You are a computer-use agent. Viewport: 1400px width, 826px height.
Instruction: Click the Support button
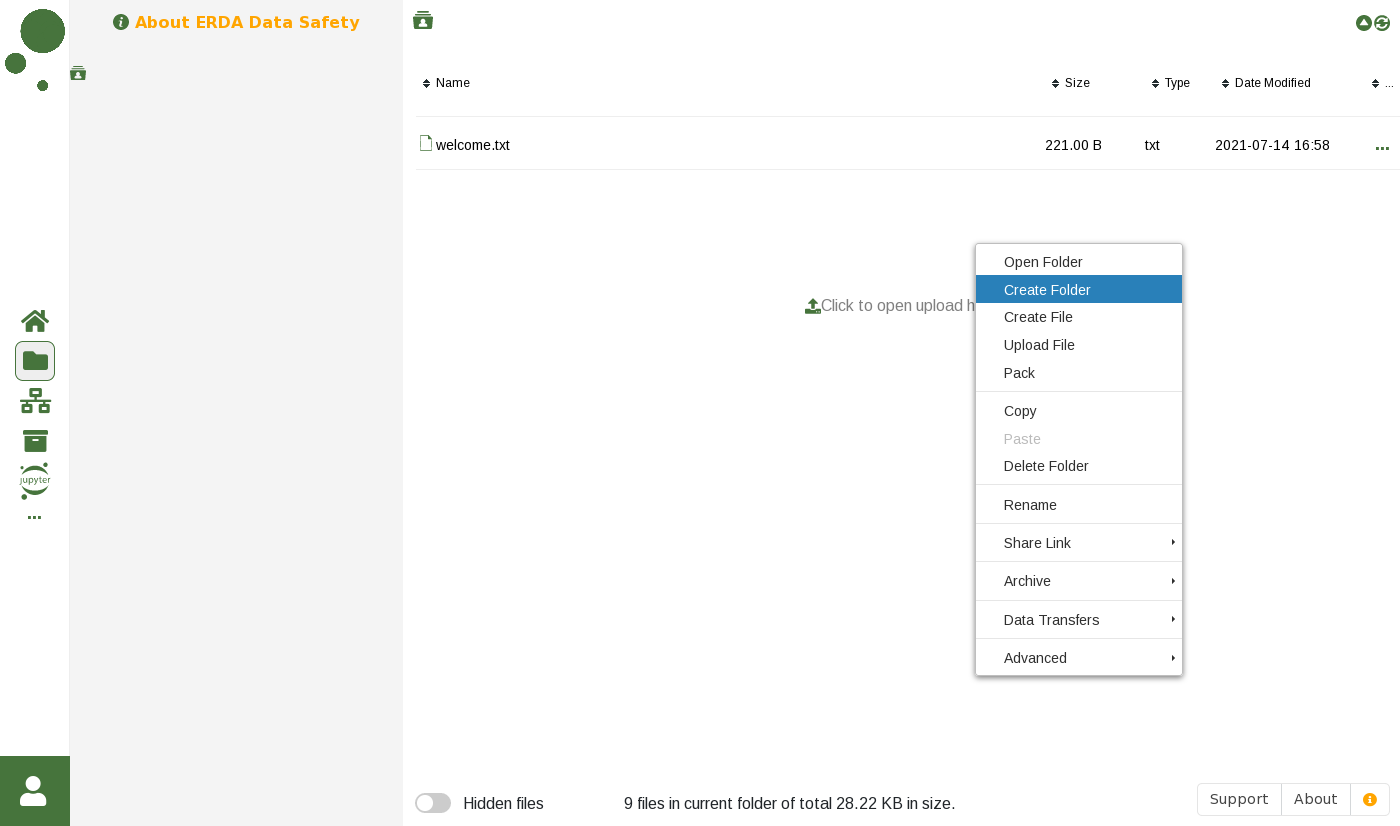(1238, 799)
